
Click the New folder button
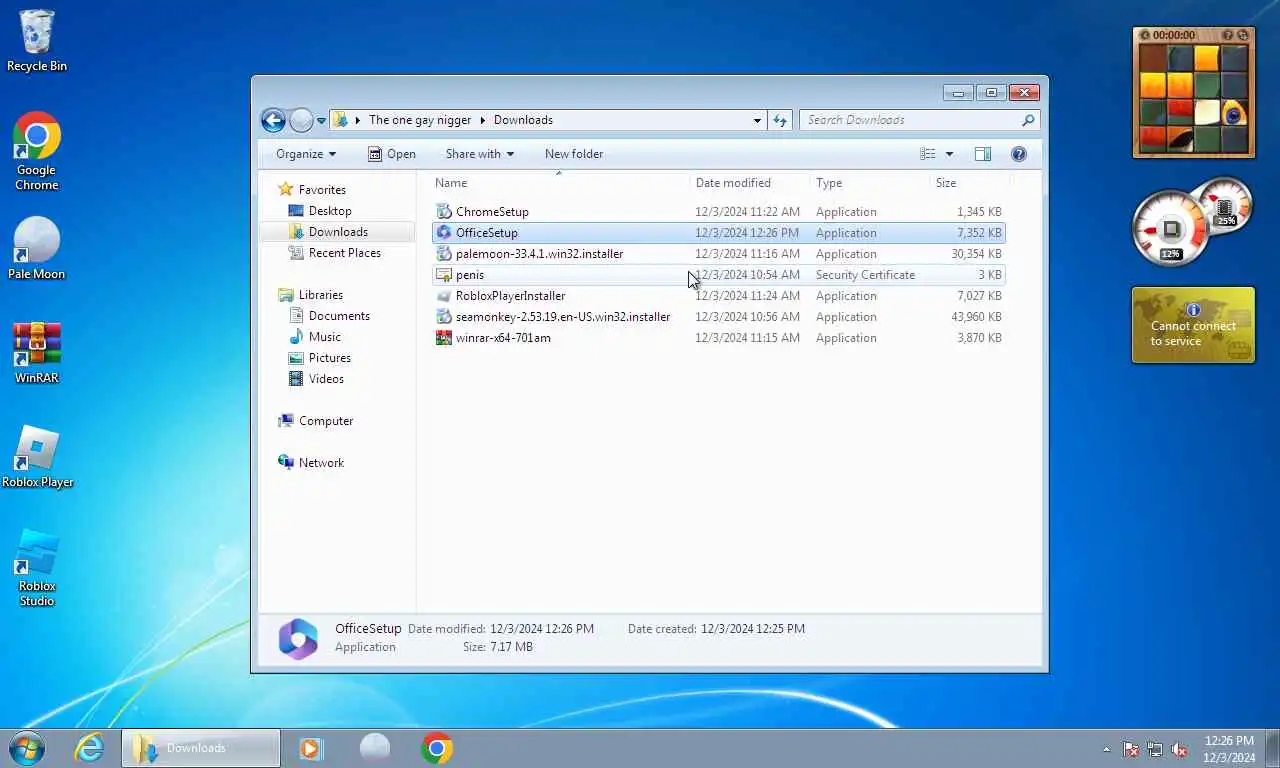(574, 154)
